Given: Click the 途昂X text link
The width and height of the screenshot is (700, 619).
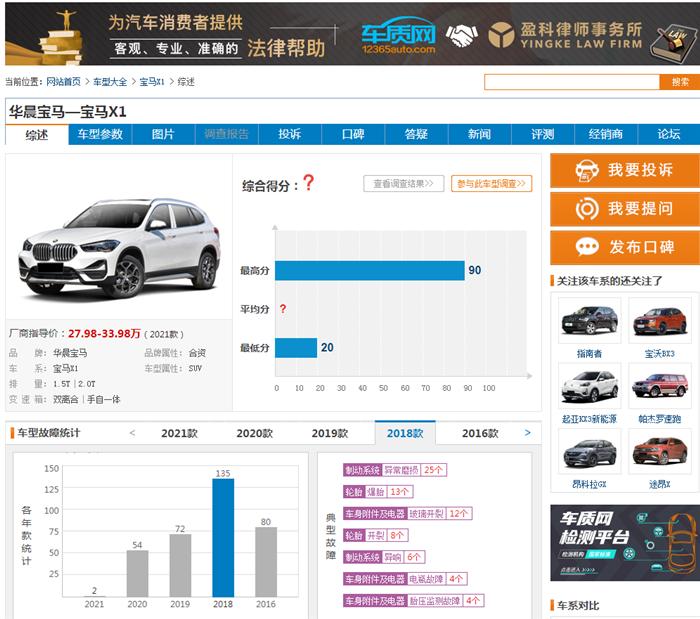Looking at the screenshot, I should 660,484.
